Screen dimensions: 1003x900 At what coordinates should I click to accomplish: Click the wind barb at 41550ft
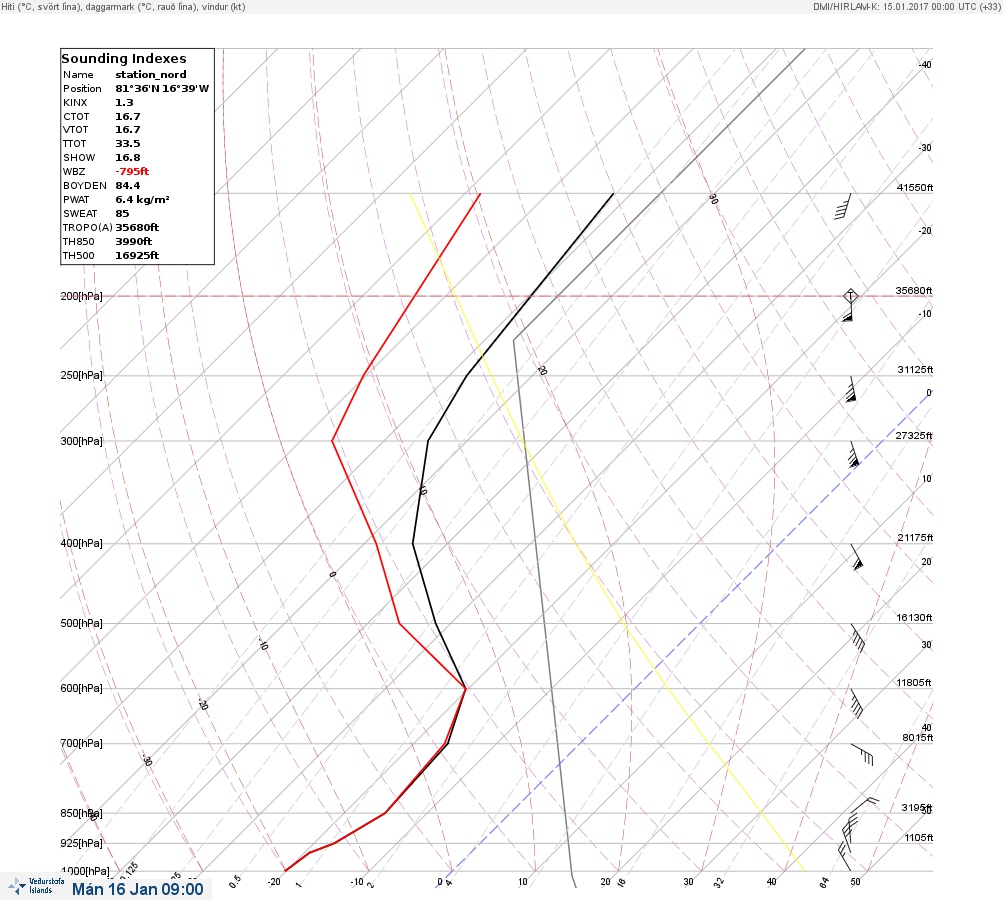coord(843,206)
